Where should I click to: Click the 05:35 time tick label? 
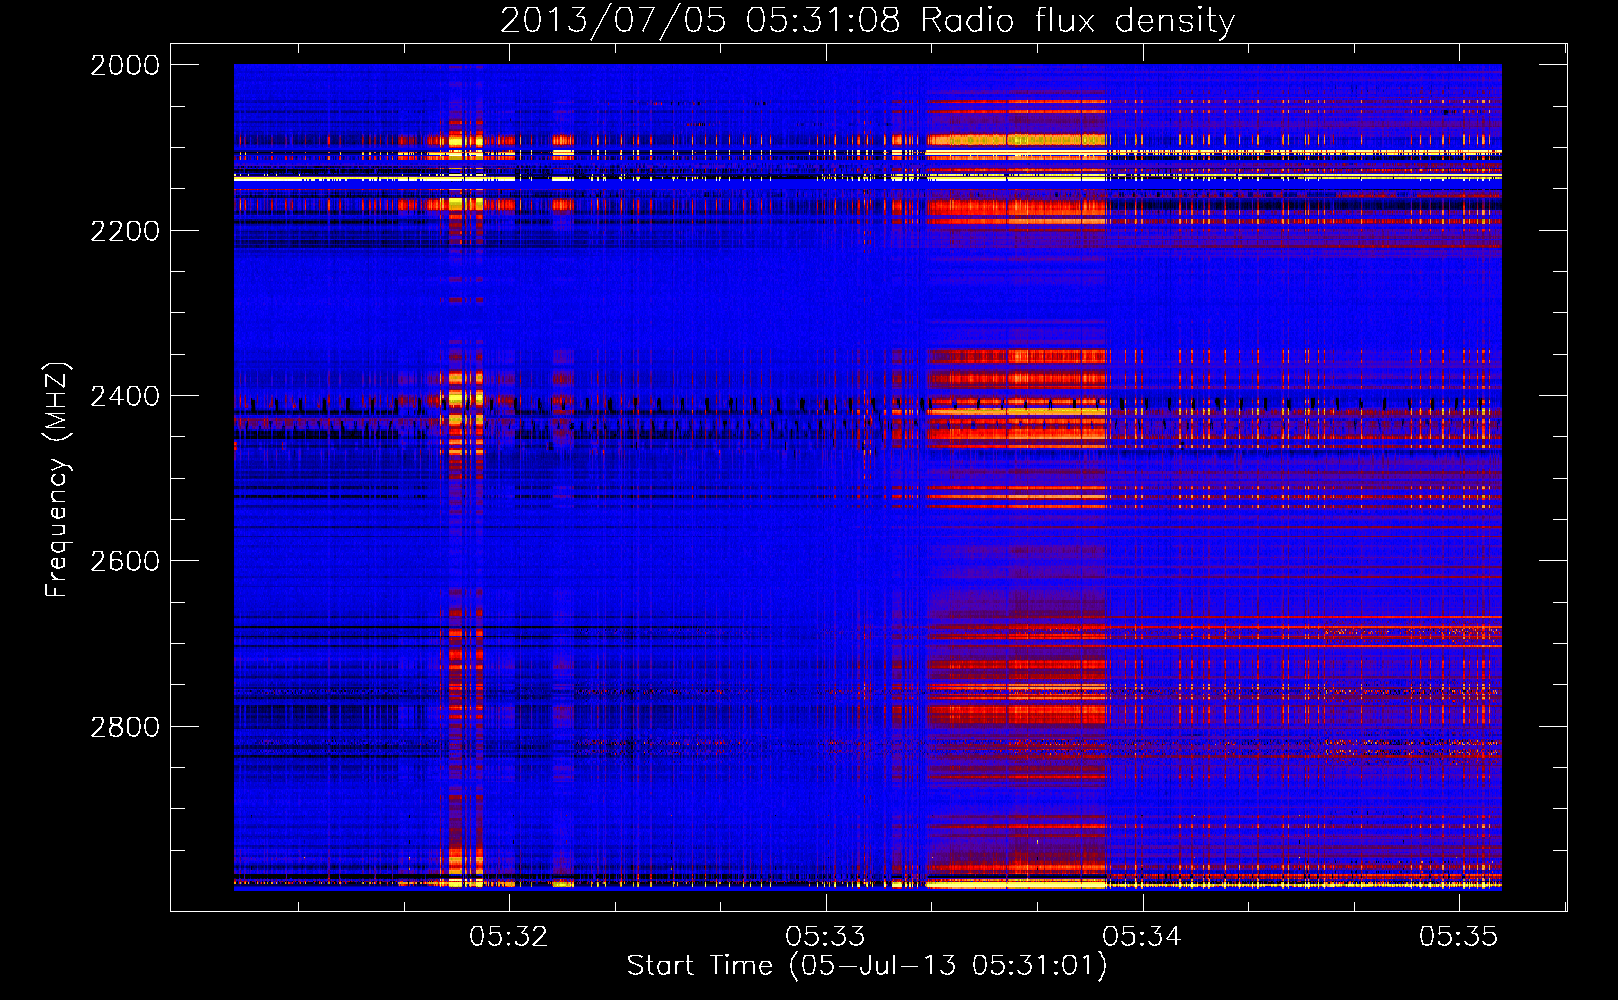click(x=1459, y=936)
